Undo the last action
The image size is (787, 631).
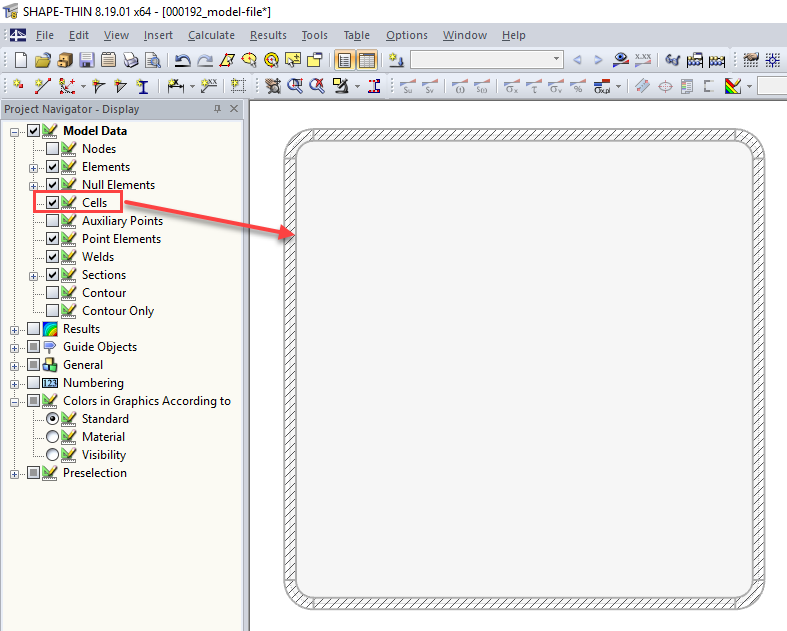pyautogui.click(x=182, y=61)
